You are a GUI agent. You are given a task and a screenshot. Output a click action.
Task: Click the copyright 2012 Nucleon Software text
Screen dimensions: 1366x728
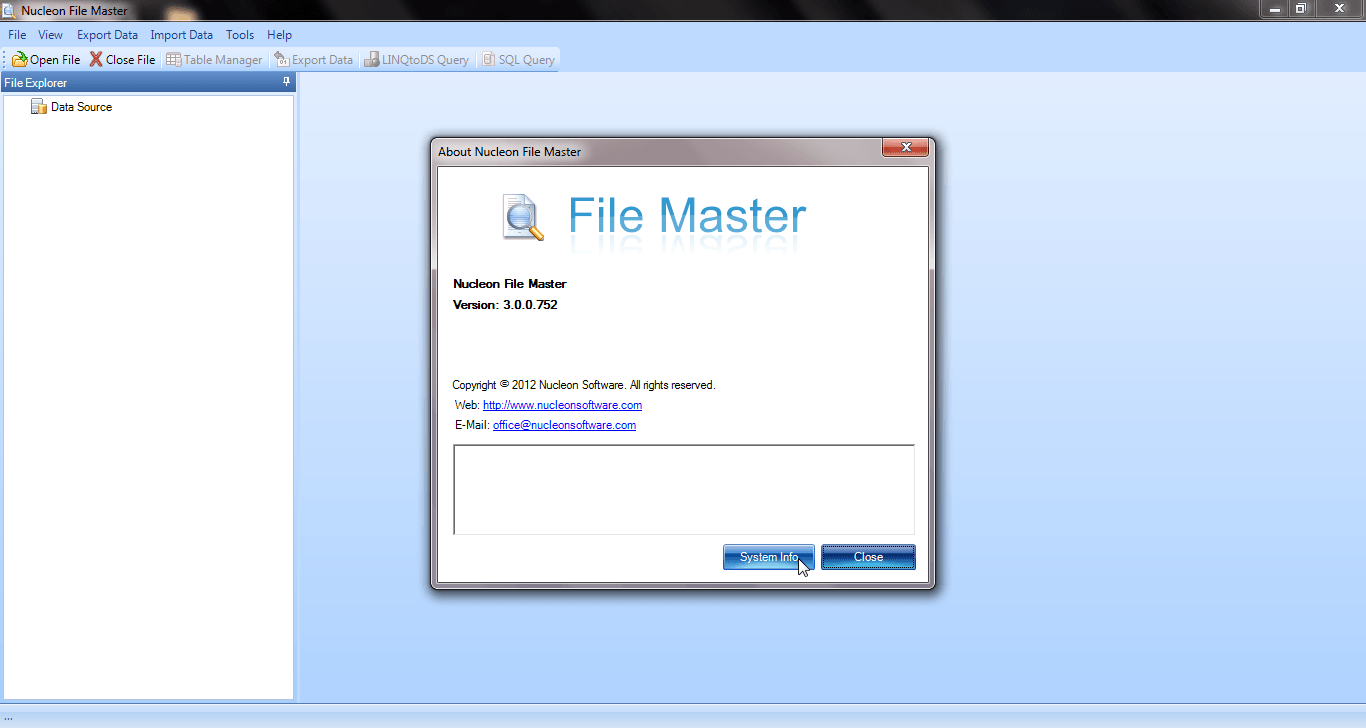584,385
